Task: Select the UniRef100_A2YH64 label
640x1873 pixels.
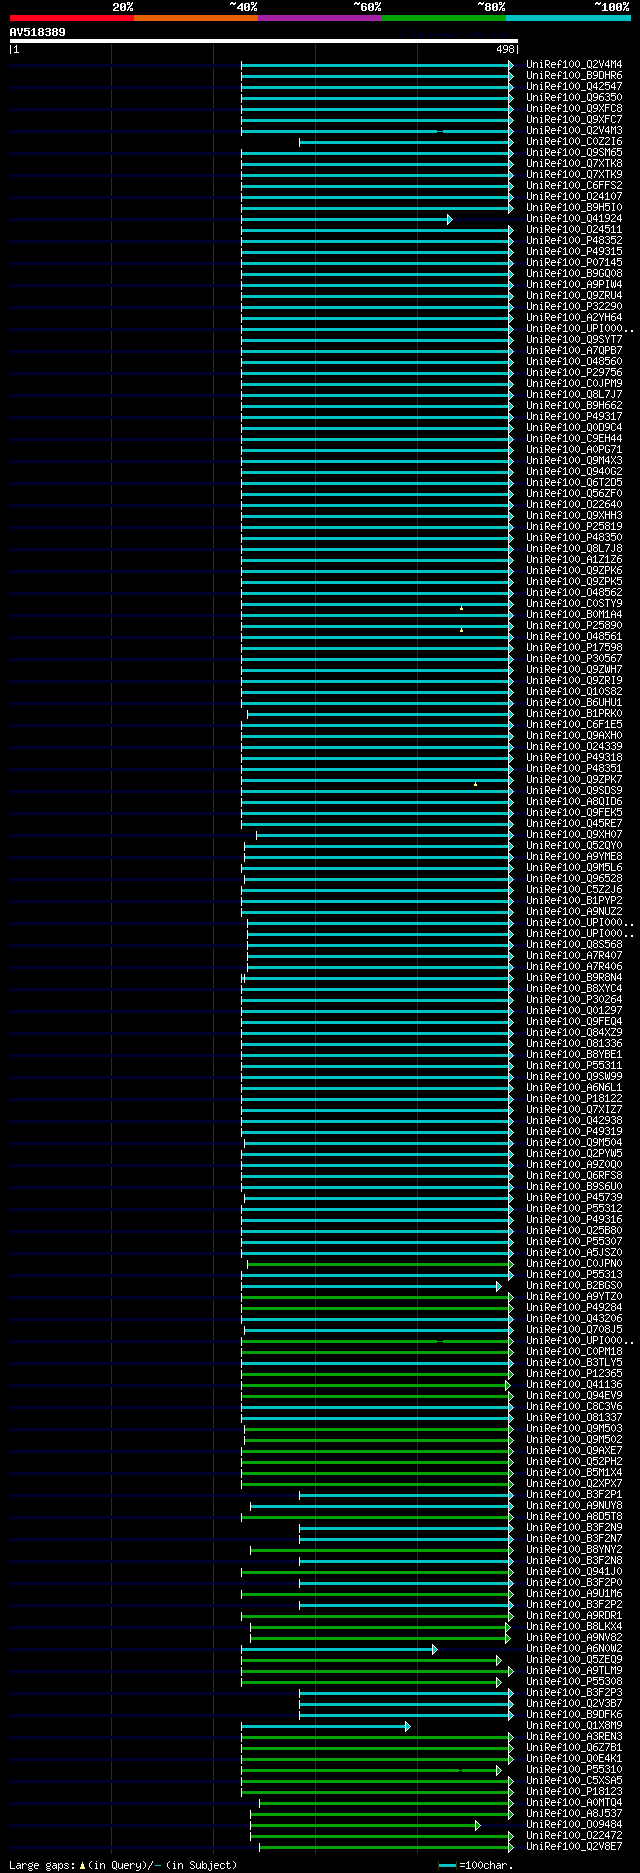Action: point(574,318)
